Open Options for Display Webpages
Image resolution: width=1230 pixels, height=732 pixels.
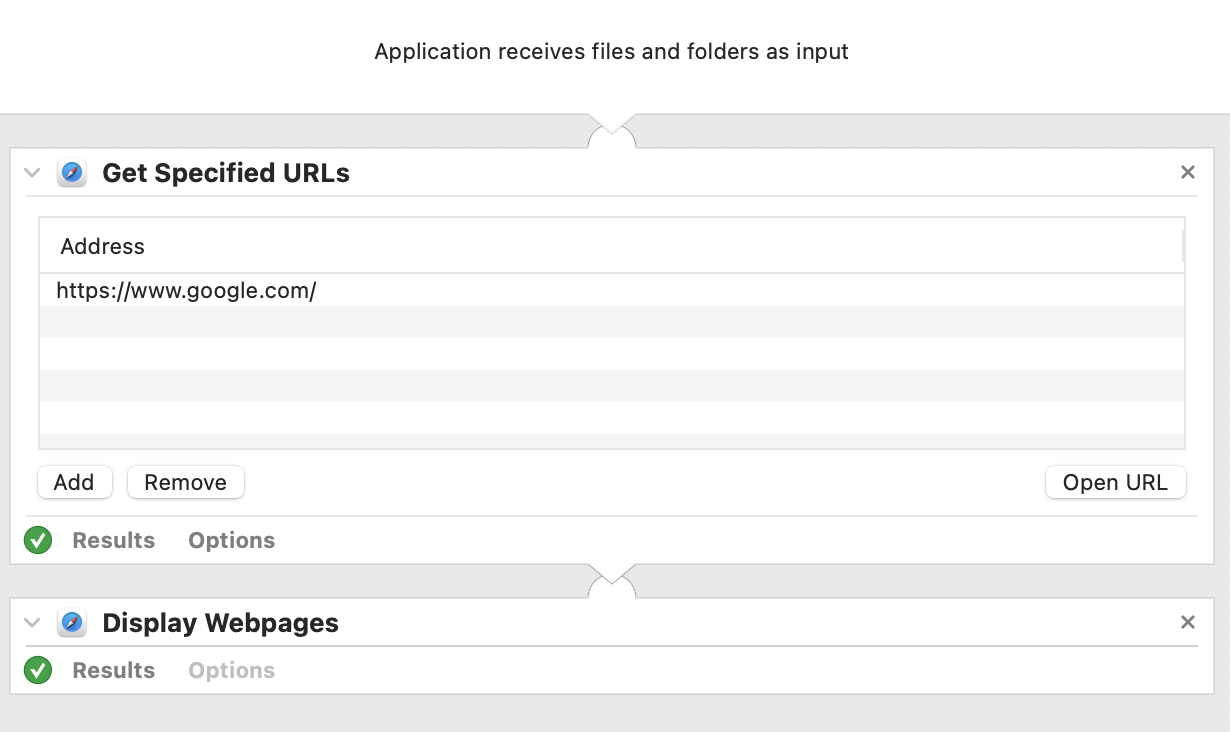231,670
